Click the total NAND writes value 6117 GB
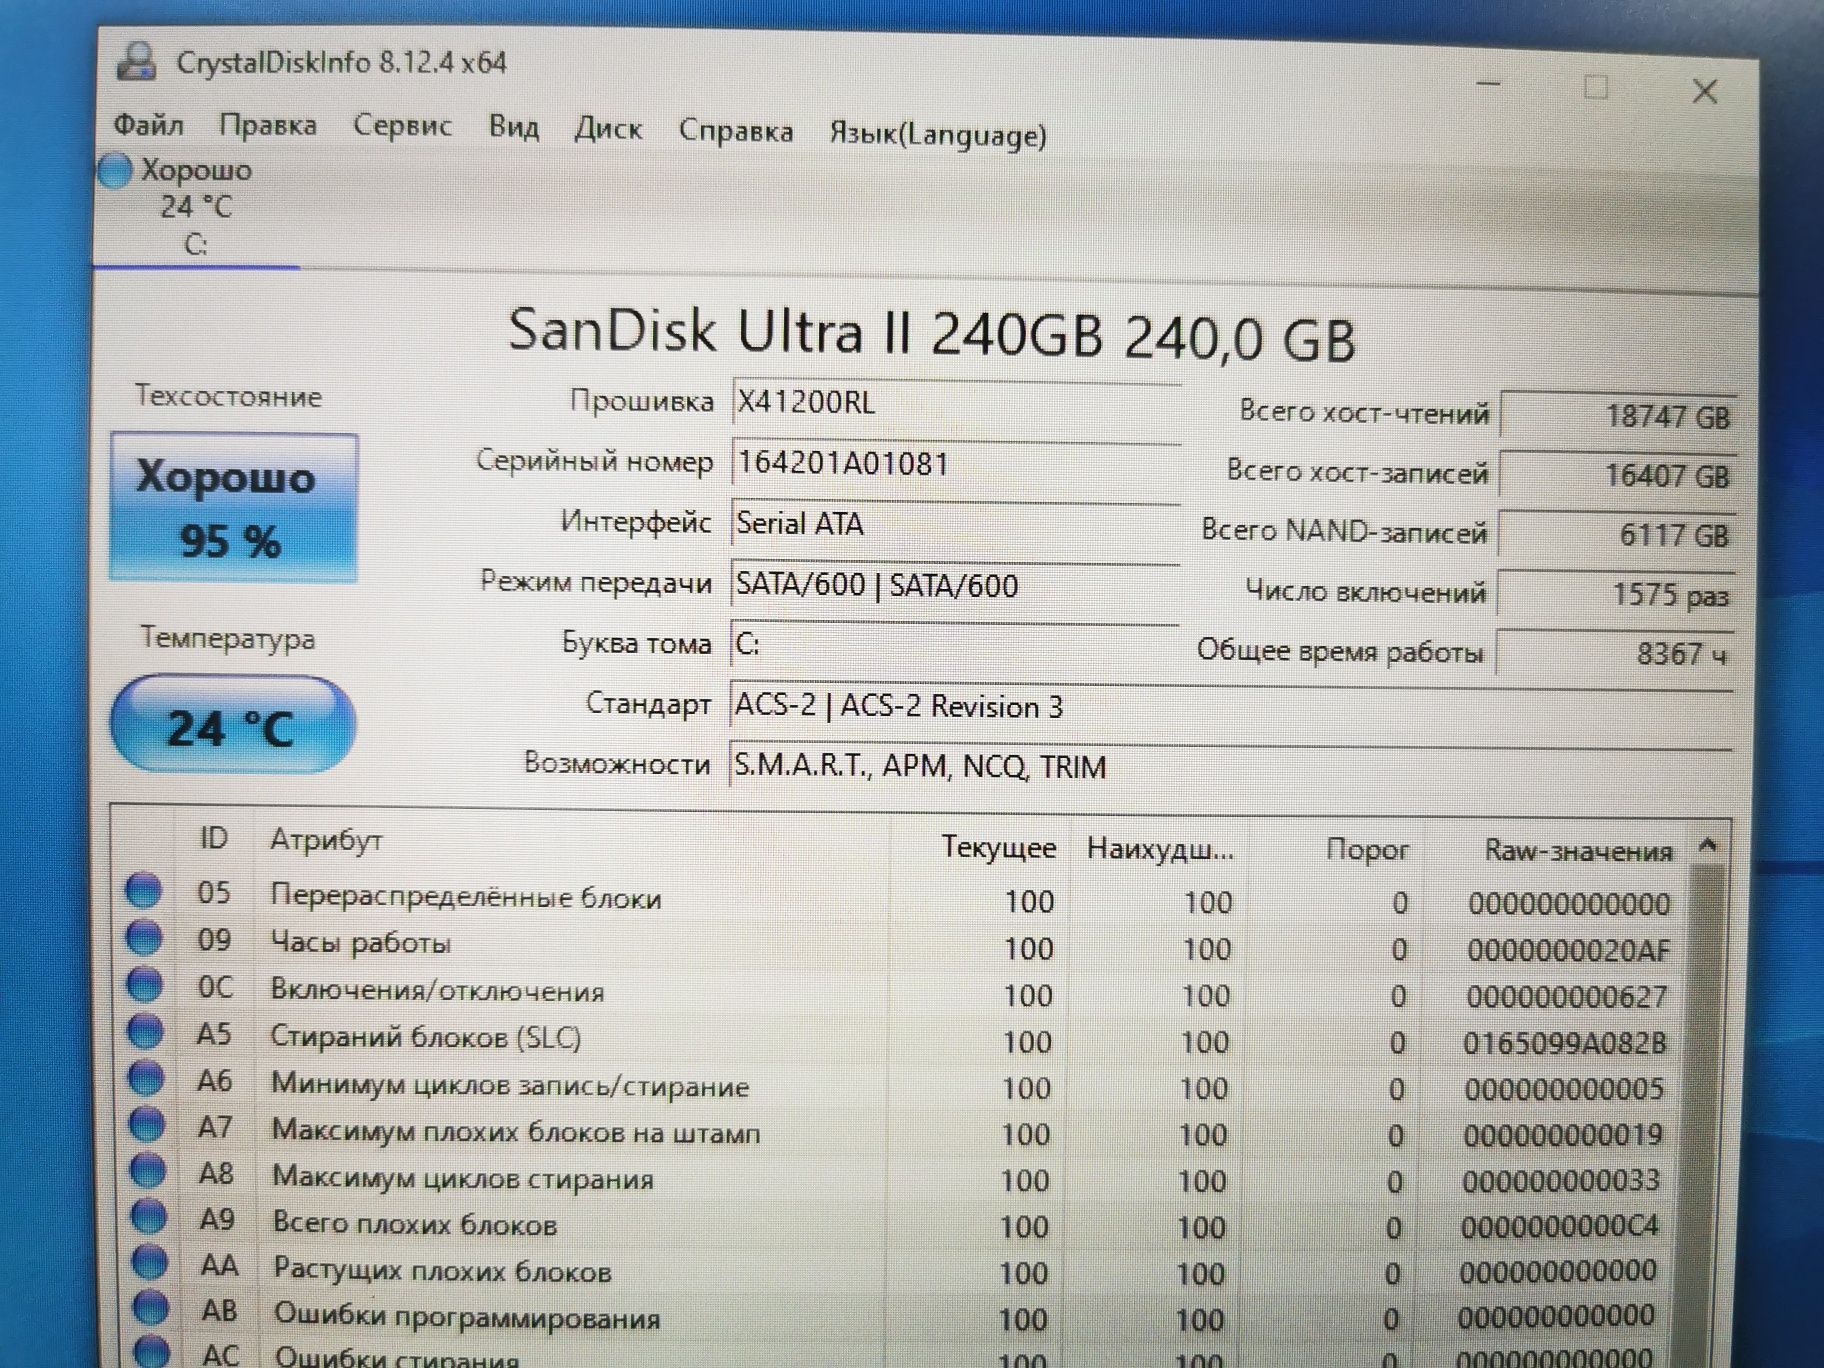Viewport: 1824px width, 1368px height. click(1616, 535)
